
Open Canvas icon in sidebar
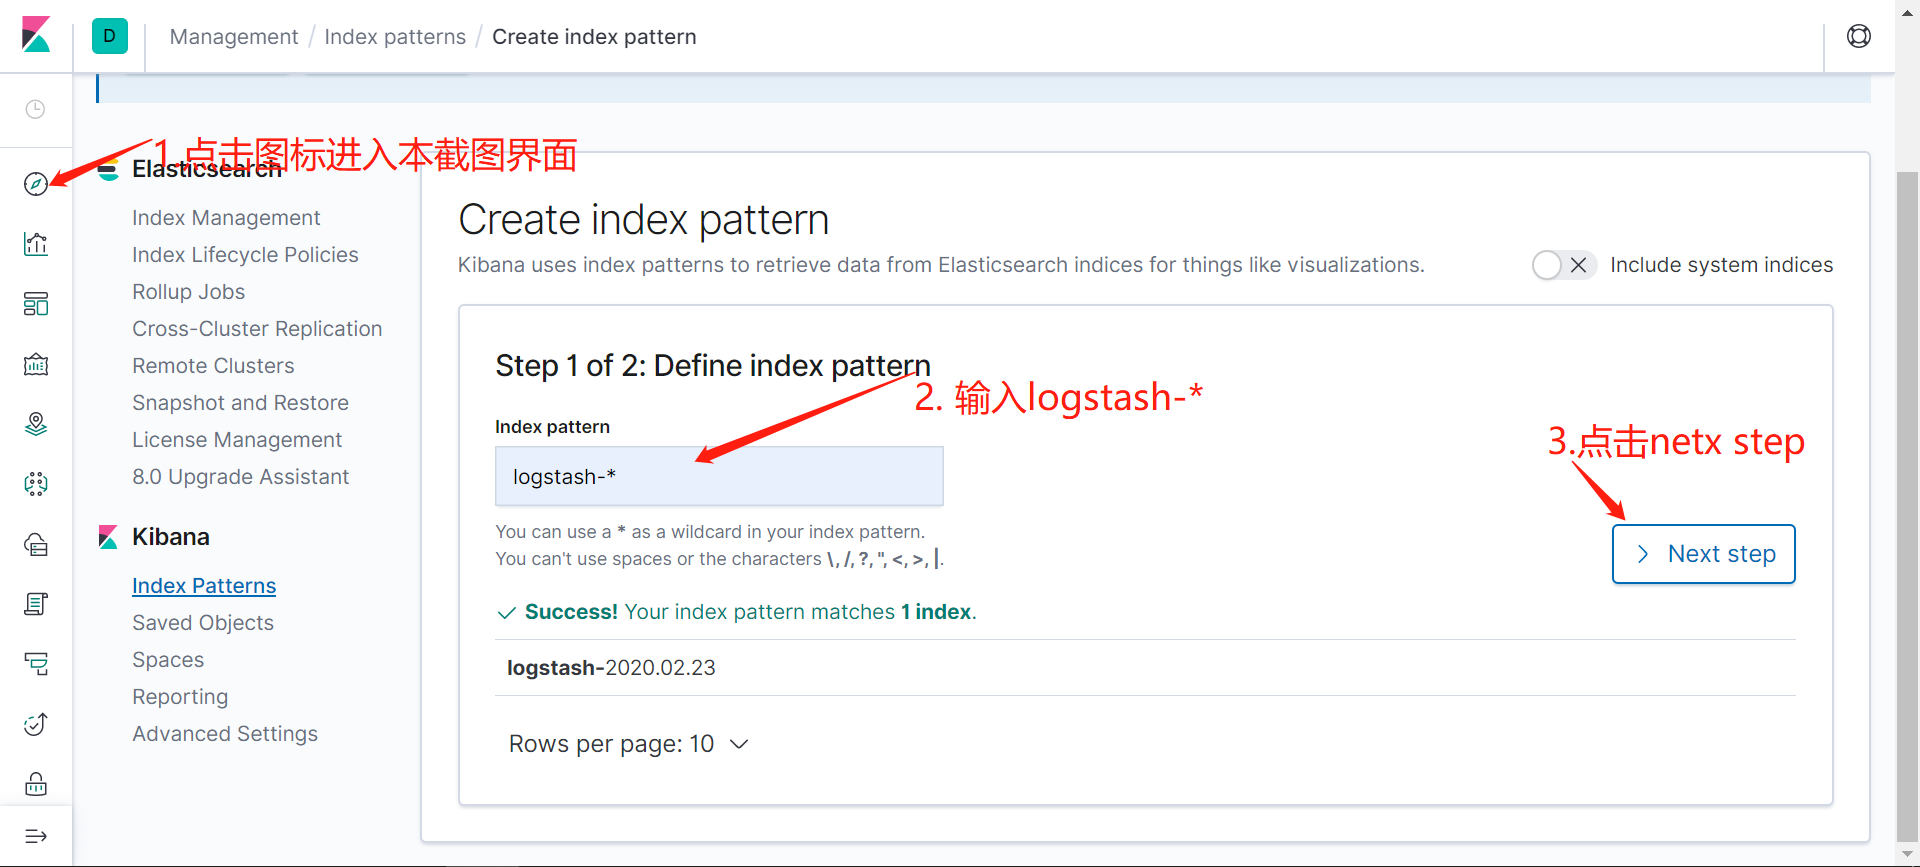pyautogui.click(x=36, y=364)
